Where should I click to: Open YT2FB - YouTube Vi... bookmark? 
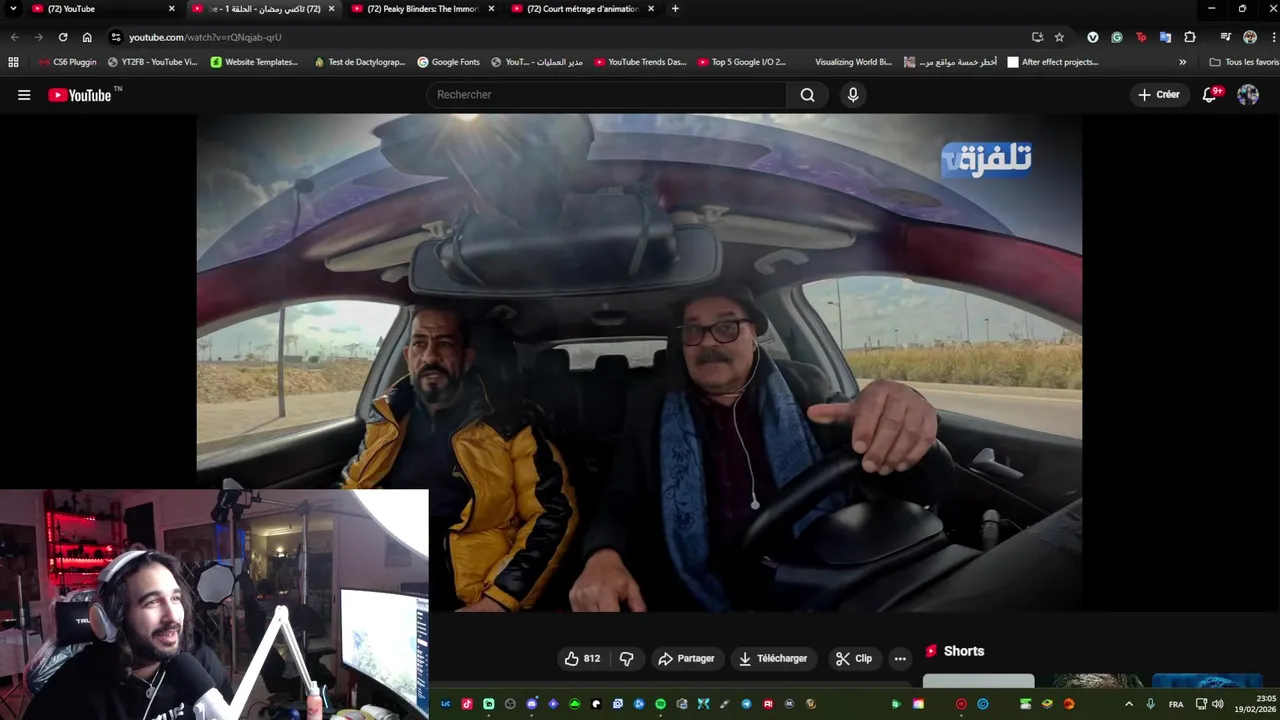pos(153,62)
